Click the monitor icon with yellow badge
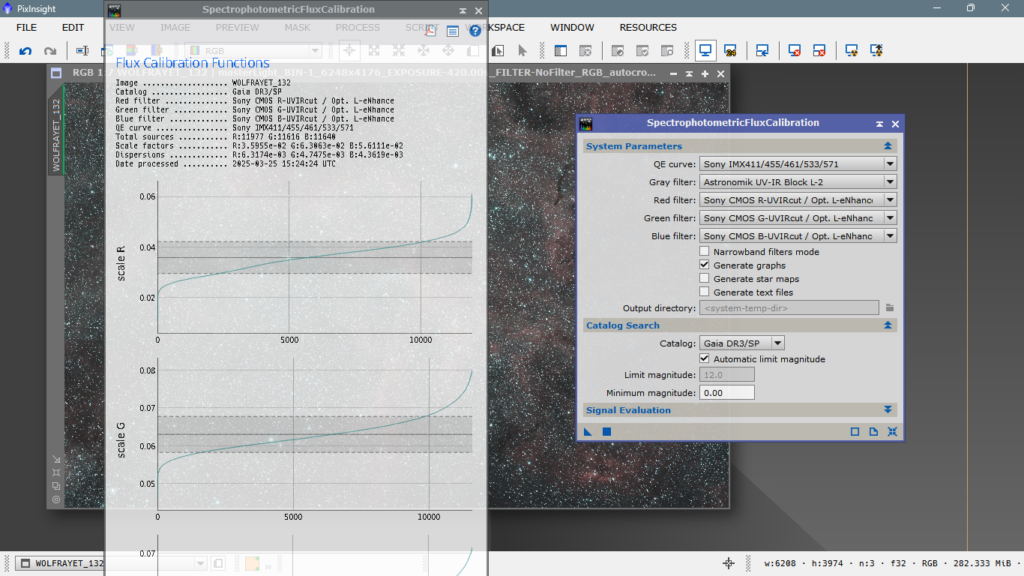This screenshot has width=1024, height=576. tap(730, 51)
